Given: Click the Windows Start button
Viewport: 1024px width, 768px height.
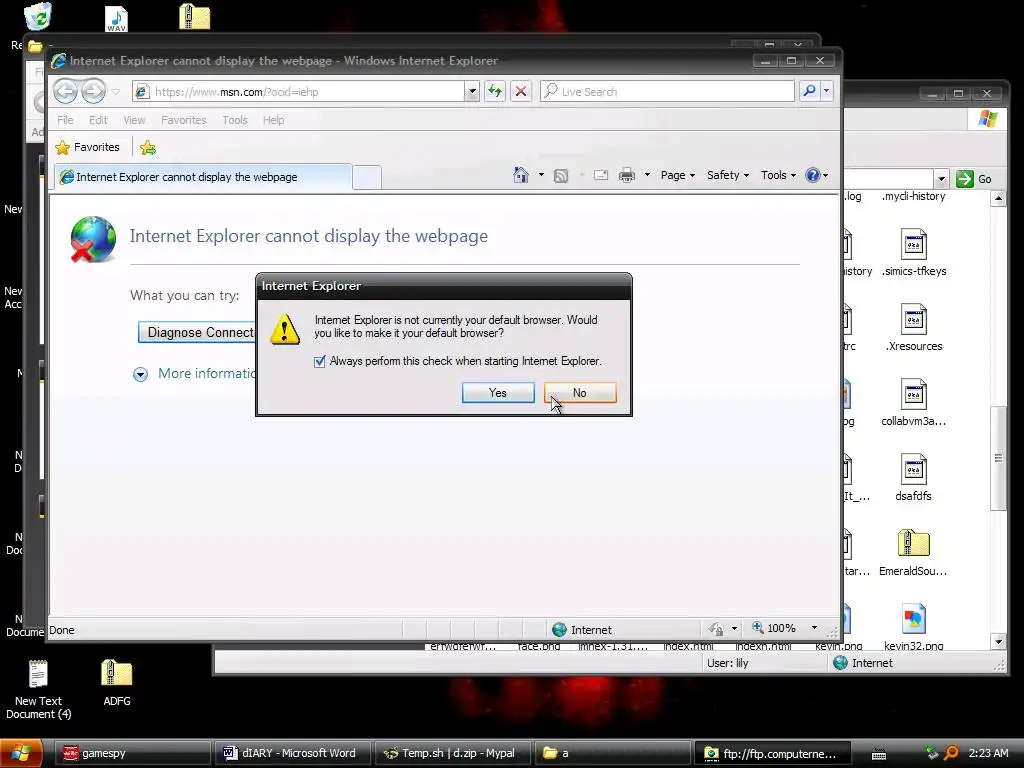Looking at the screenshot, I should 22,753.
